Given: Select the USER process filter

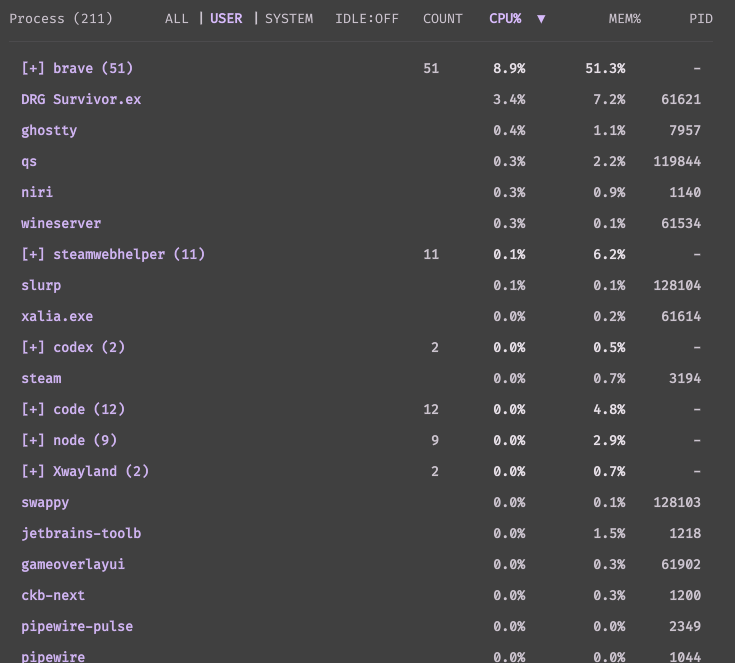Looking at the screenshot, I should pyautogui.click(x=226, y=19).
